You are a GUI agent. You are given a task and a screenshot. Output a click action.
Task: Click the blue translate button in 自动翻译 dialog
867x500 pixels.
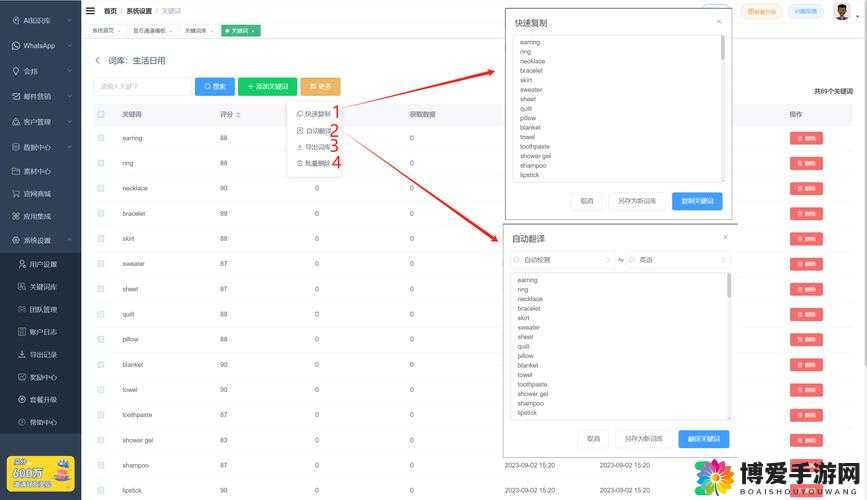tap(704, 439)
